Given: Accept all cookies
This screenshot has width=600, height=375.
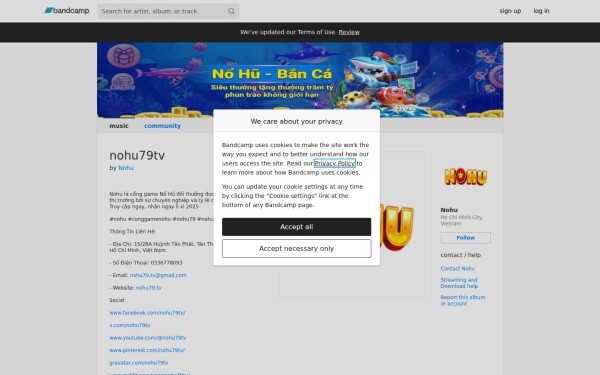Looking at the screenshot, I should point(296,227).
